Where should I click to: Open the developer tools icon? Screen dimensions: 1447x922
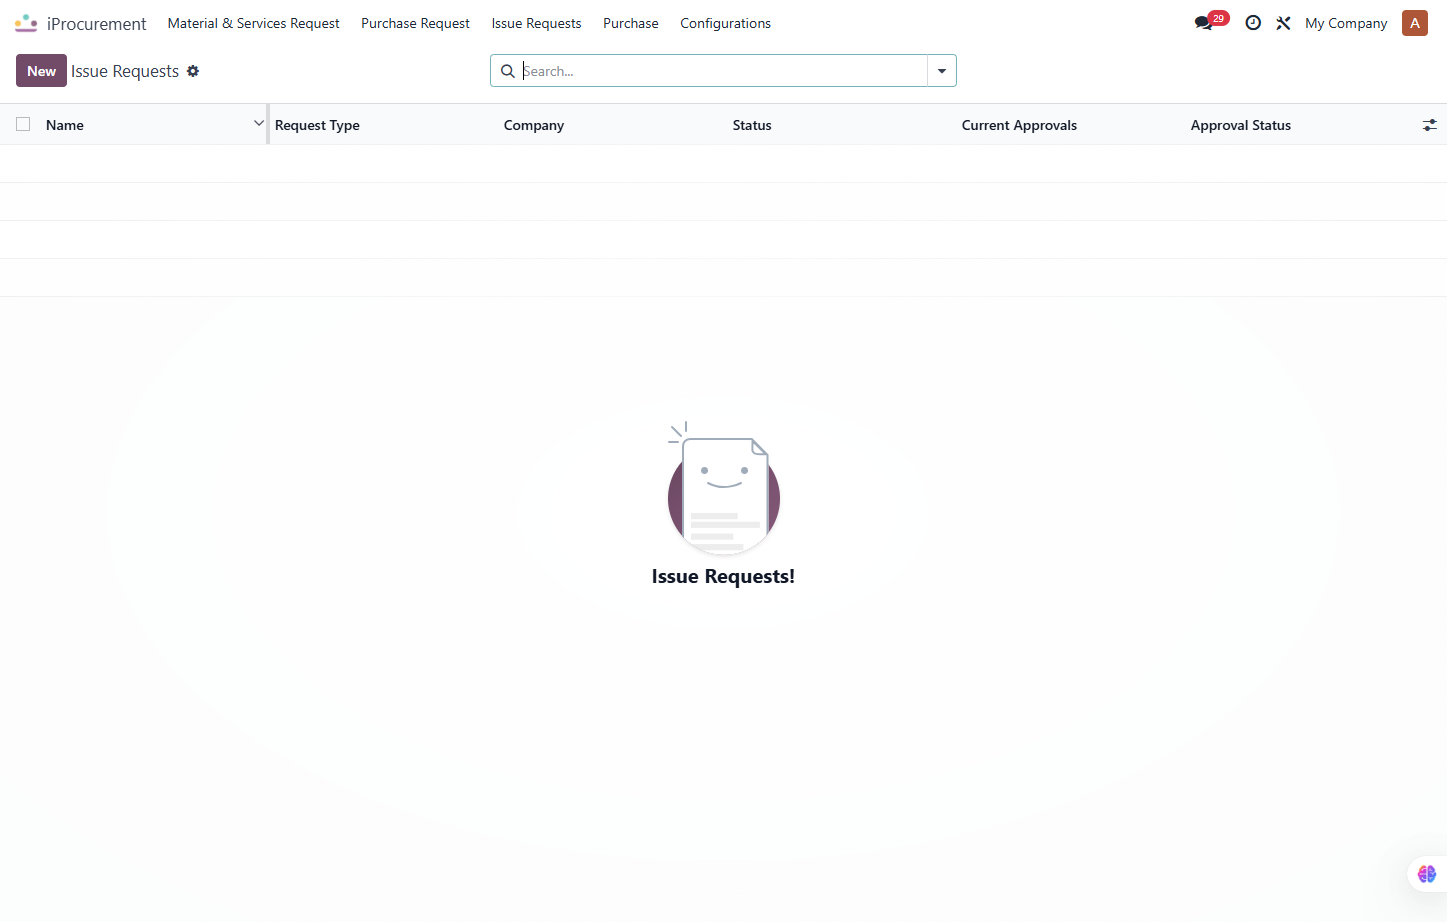1283,23
